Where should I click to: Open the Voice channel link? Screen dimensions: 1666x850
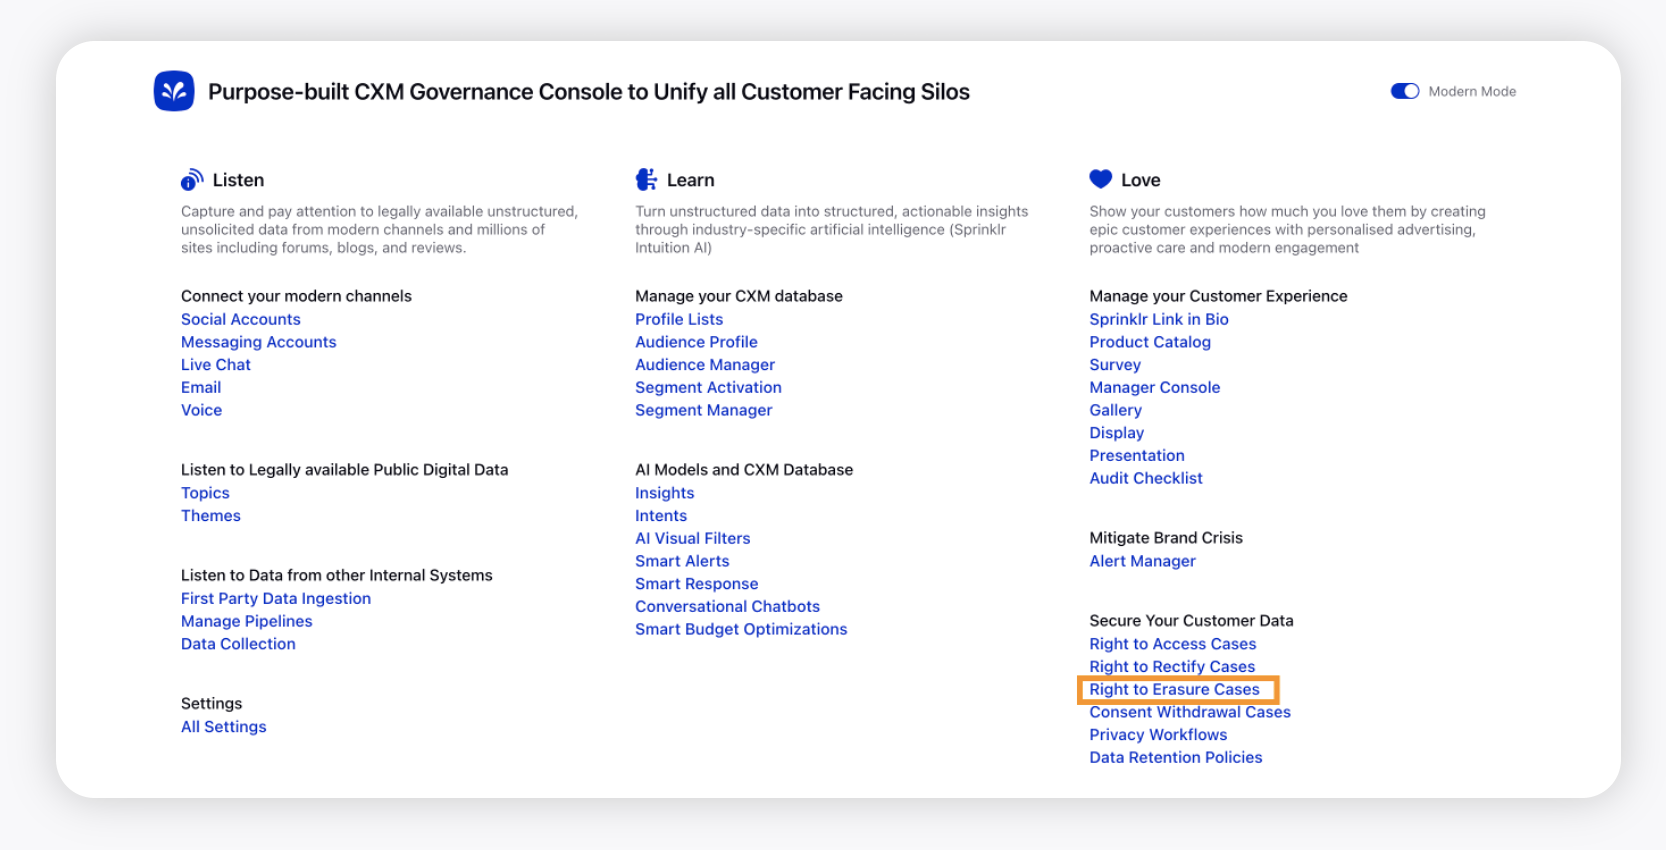(202, 410)
